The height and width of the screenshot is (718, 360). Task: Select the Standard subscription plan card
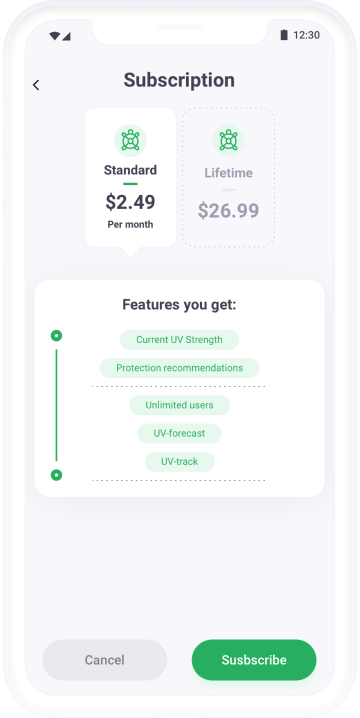pyautogui.click(x=131, y=178)
